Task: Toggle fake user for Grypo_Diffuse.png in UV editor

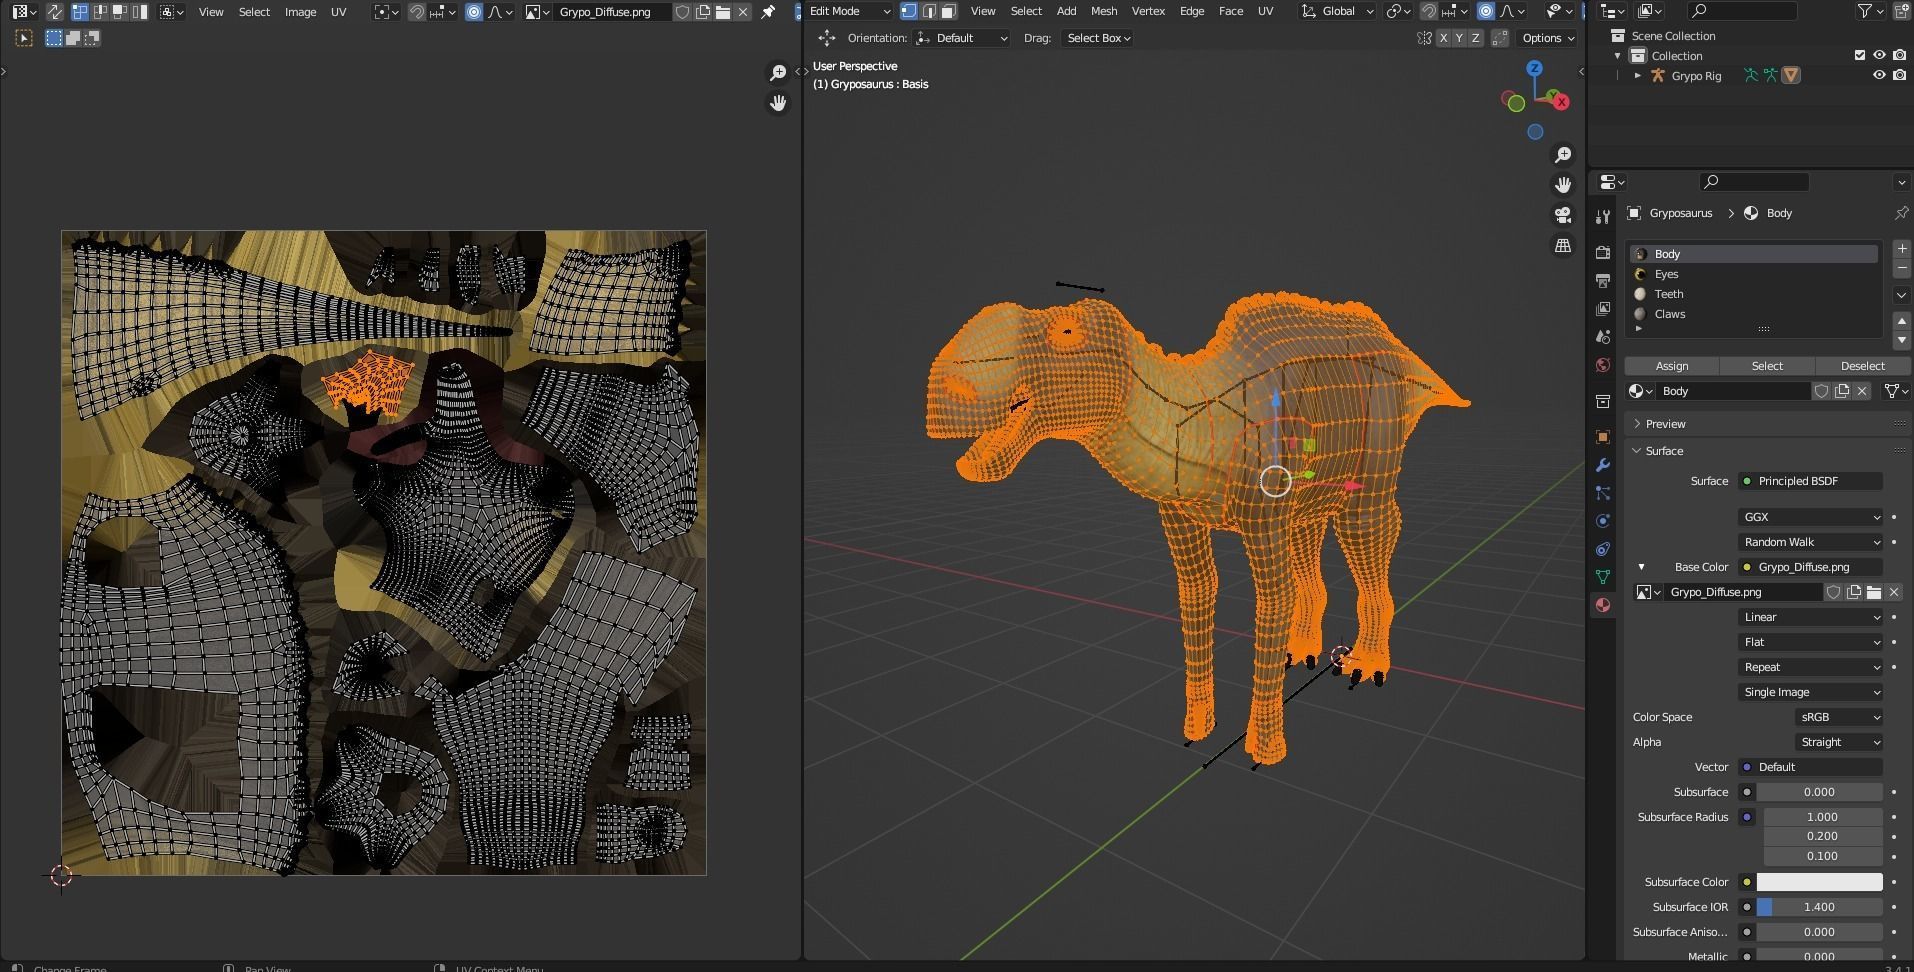Action: (682, 12)
